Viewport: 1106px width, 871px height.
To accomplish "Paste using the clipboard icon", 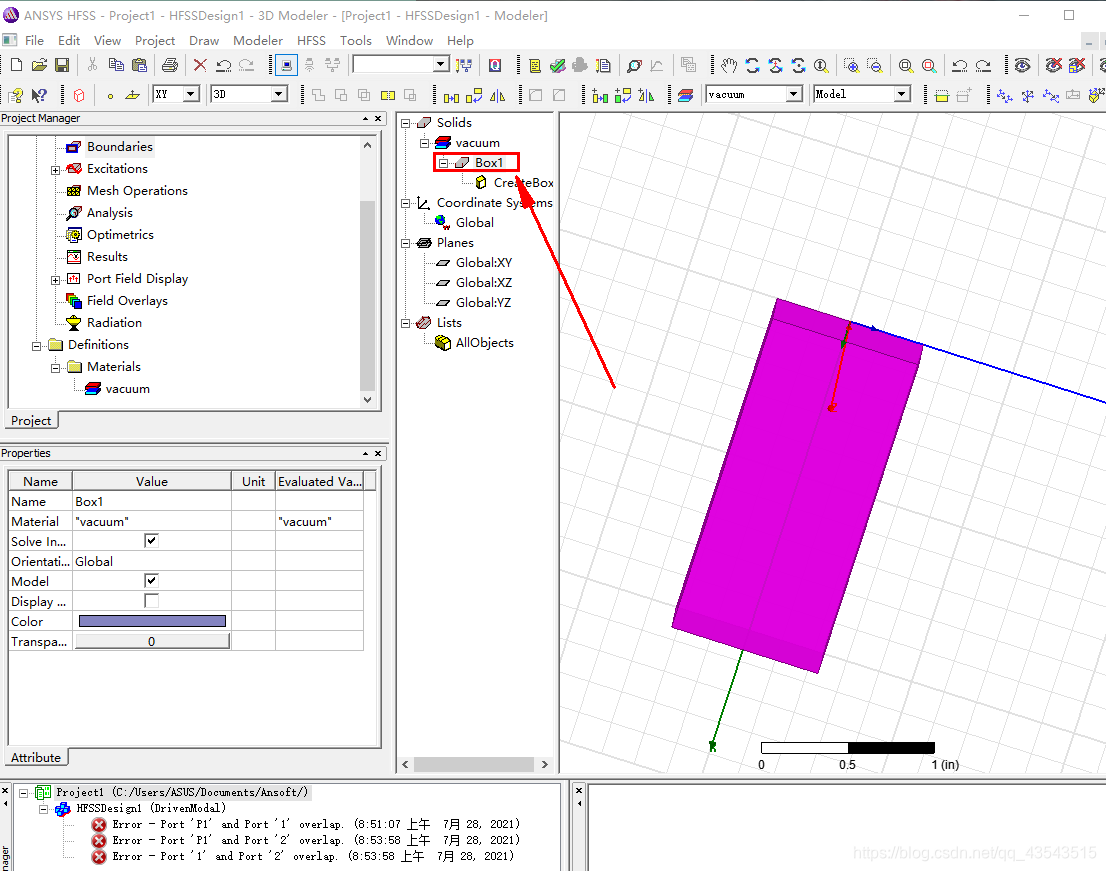I will 140,66.
